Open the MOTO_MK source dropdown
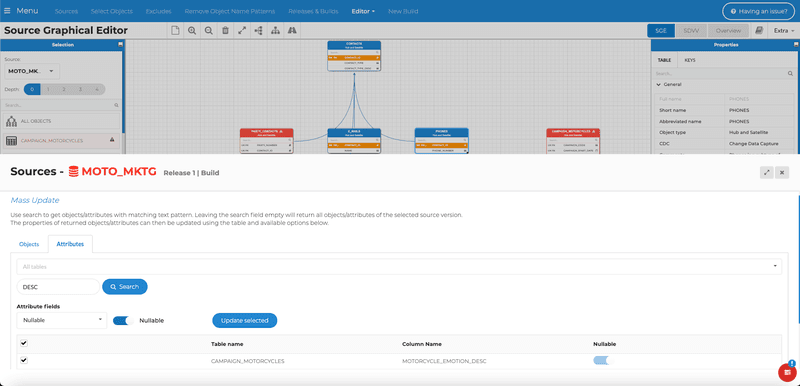 pos(32,71)
